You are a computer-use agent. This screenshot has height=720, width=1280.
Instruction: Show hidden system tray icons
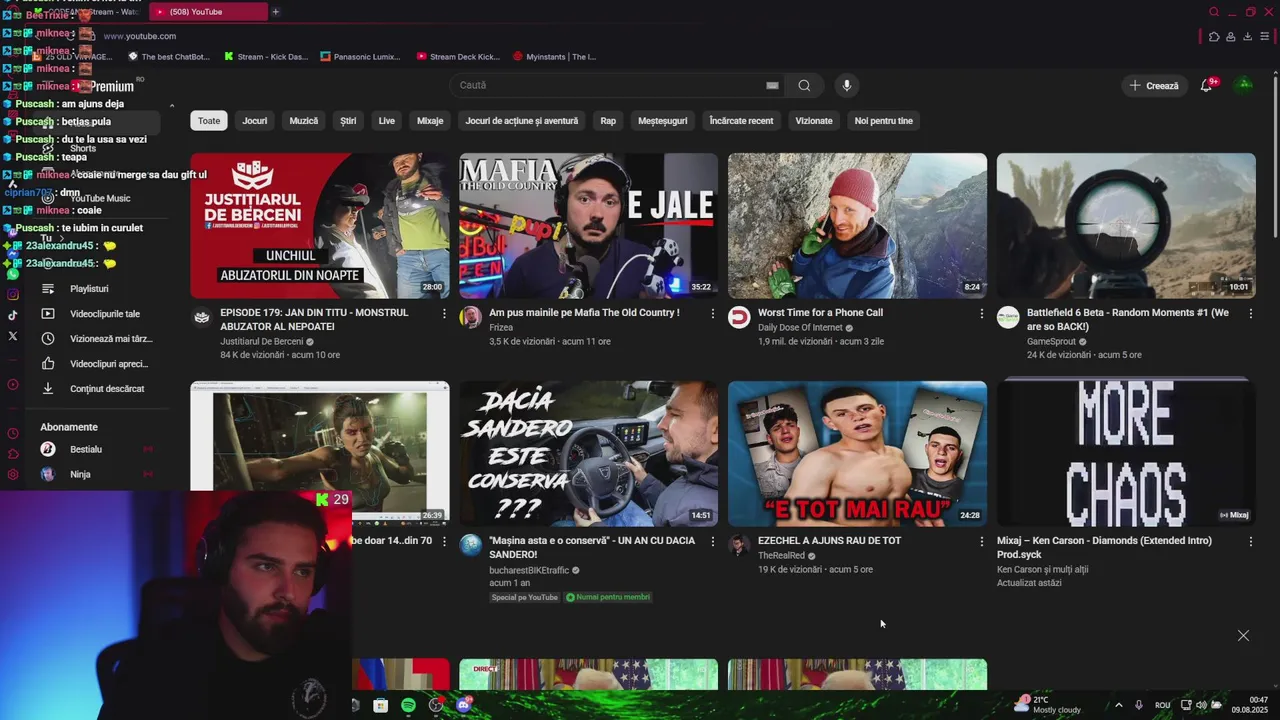coord(1118,705)
